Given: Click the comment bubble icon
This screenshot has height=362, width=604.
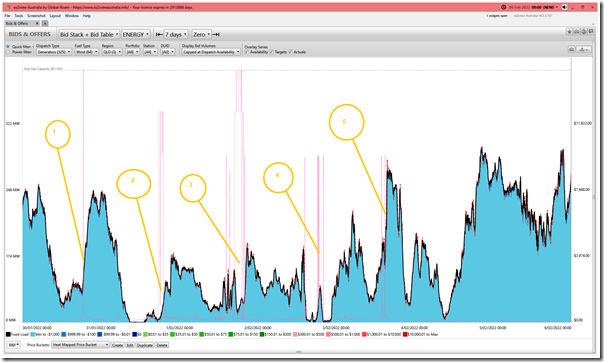Looking at the screenshot, I should 591,32.
